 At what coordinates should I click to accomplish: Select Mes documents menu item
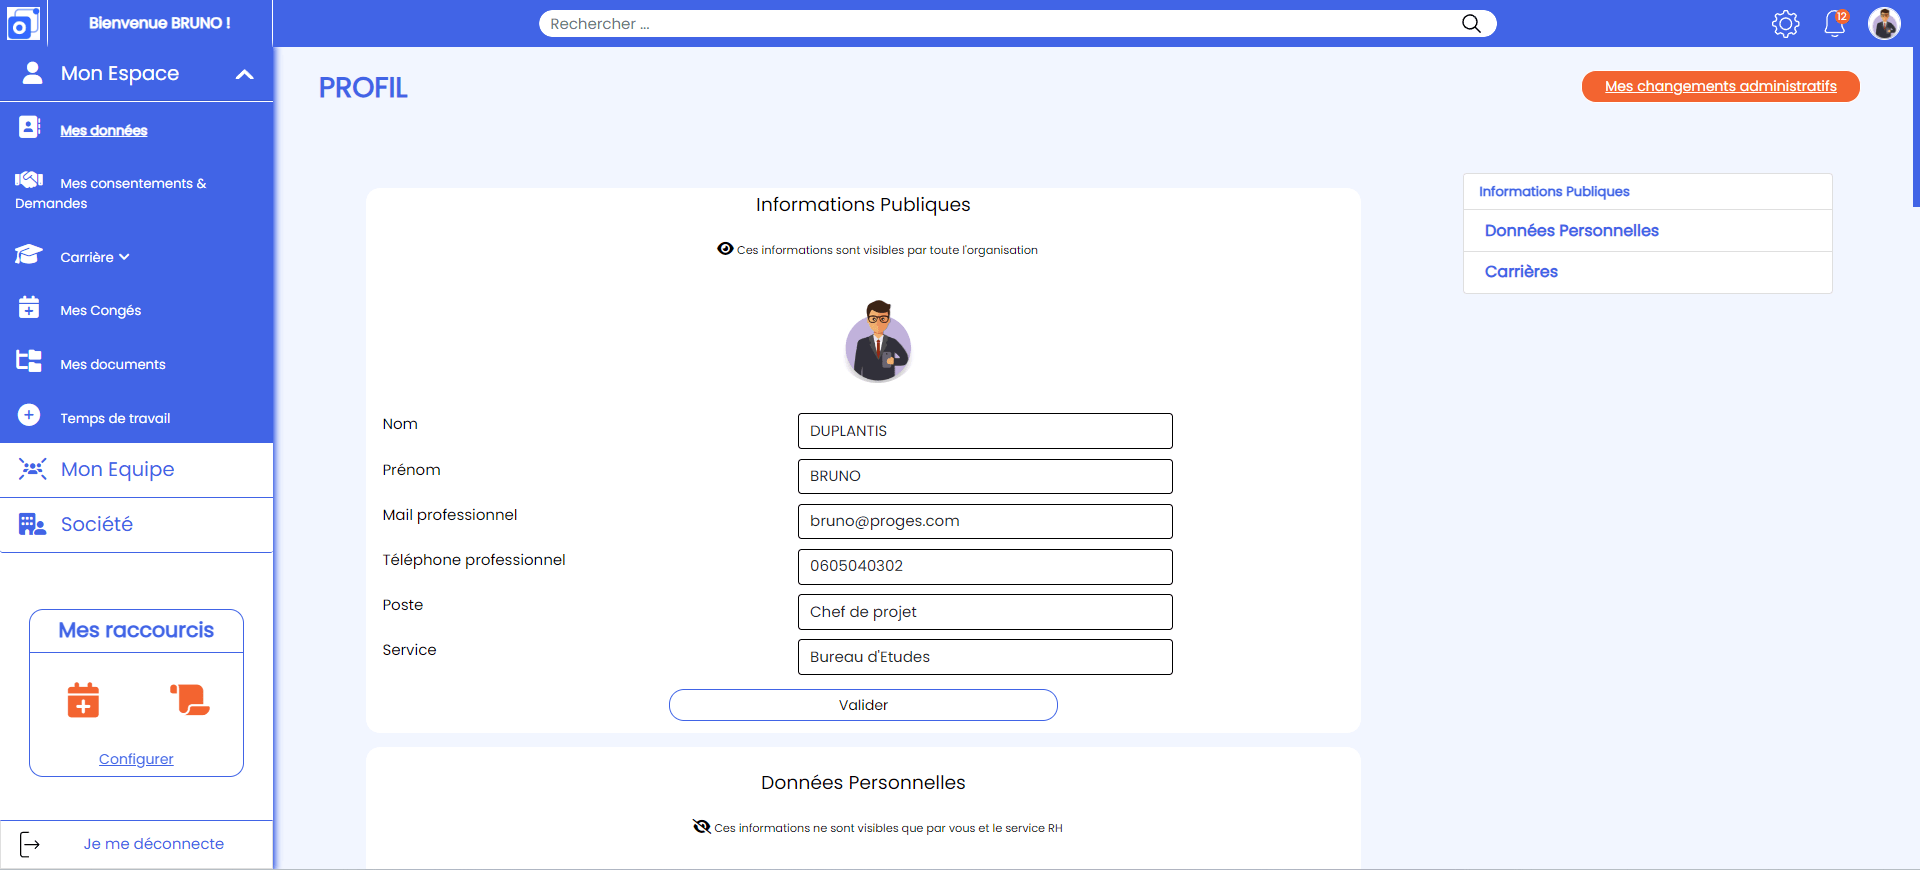[112, 364]
